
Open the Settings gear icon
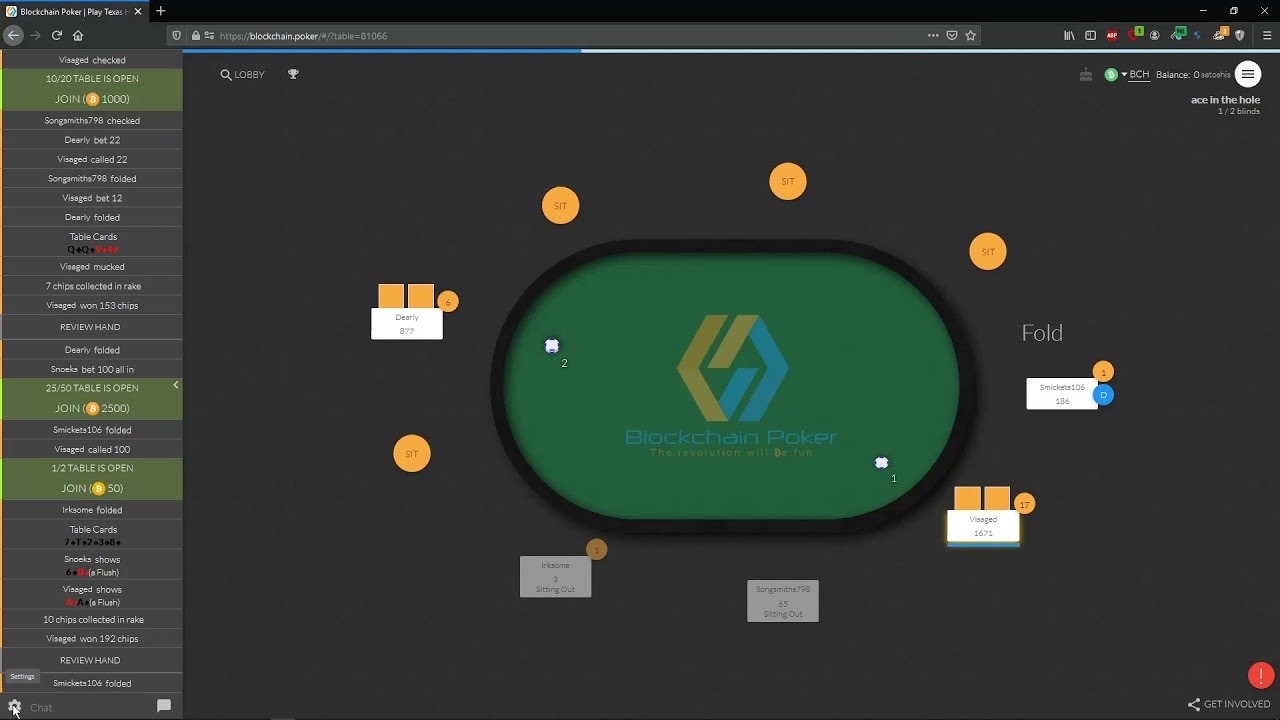14,707
